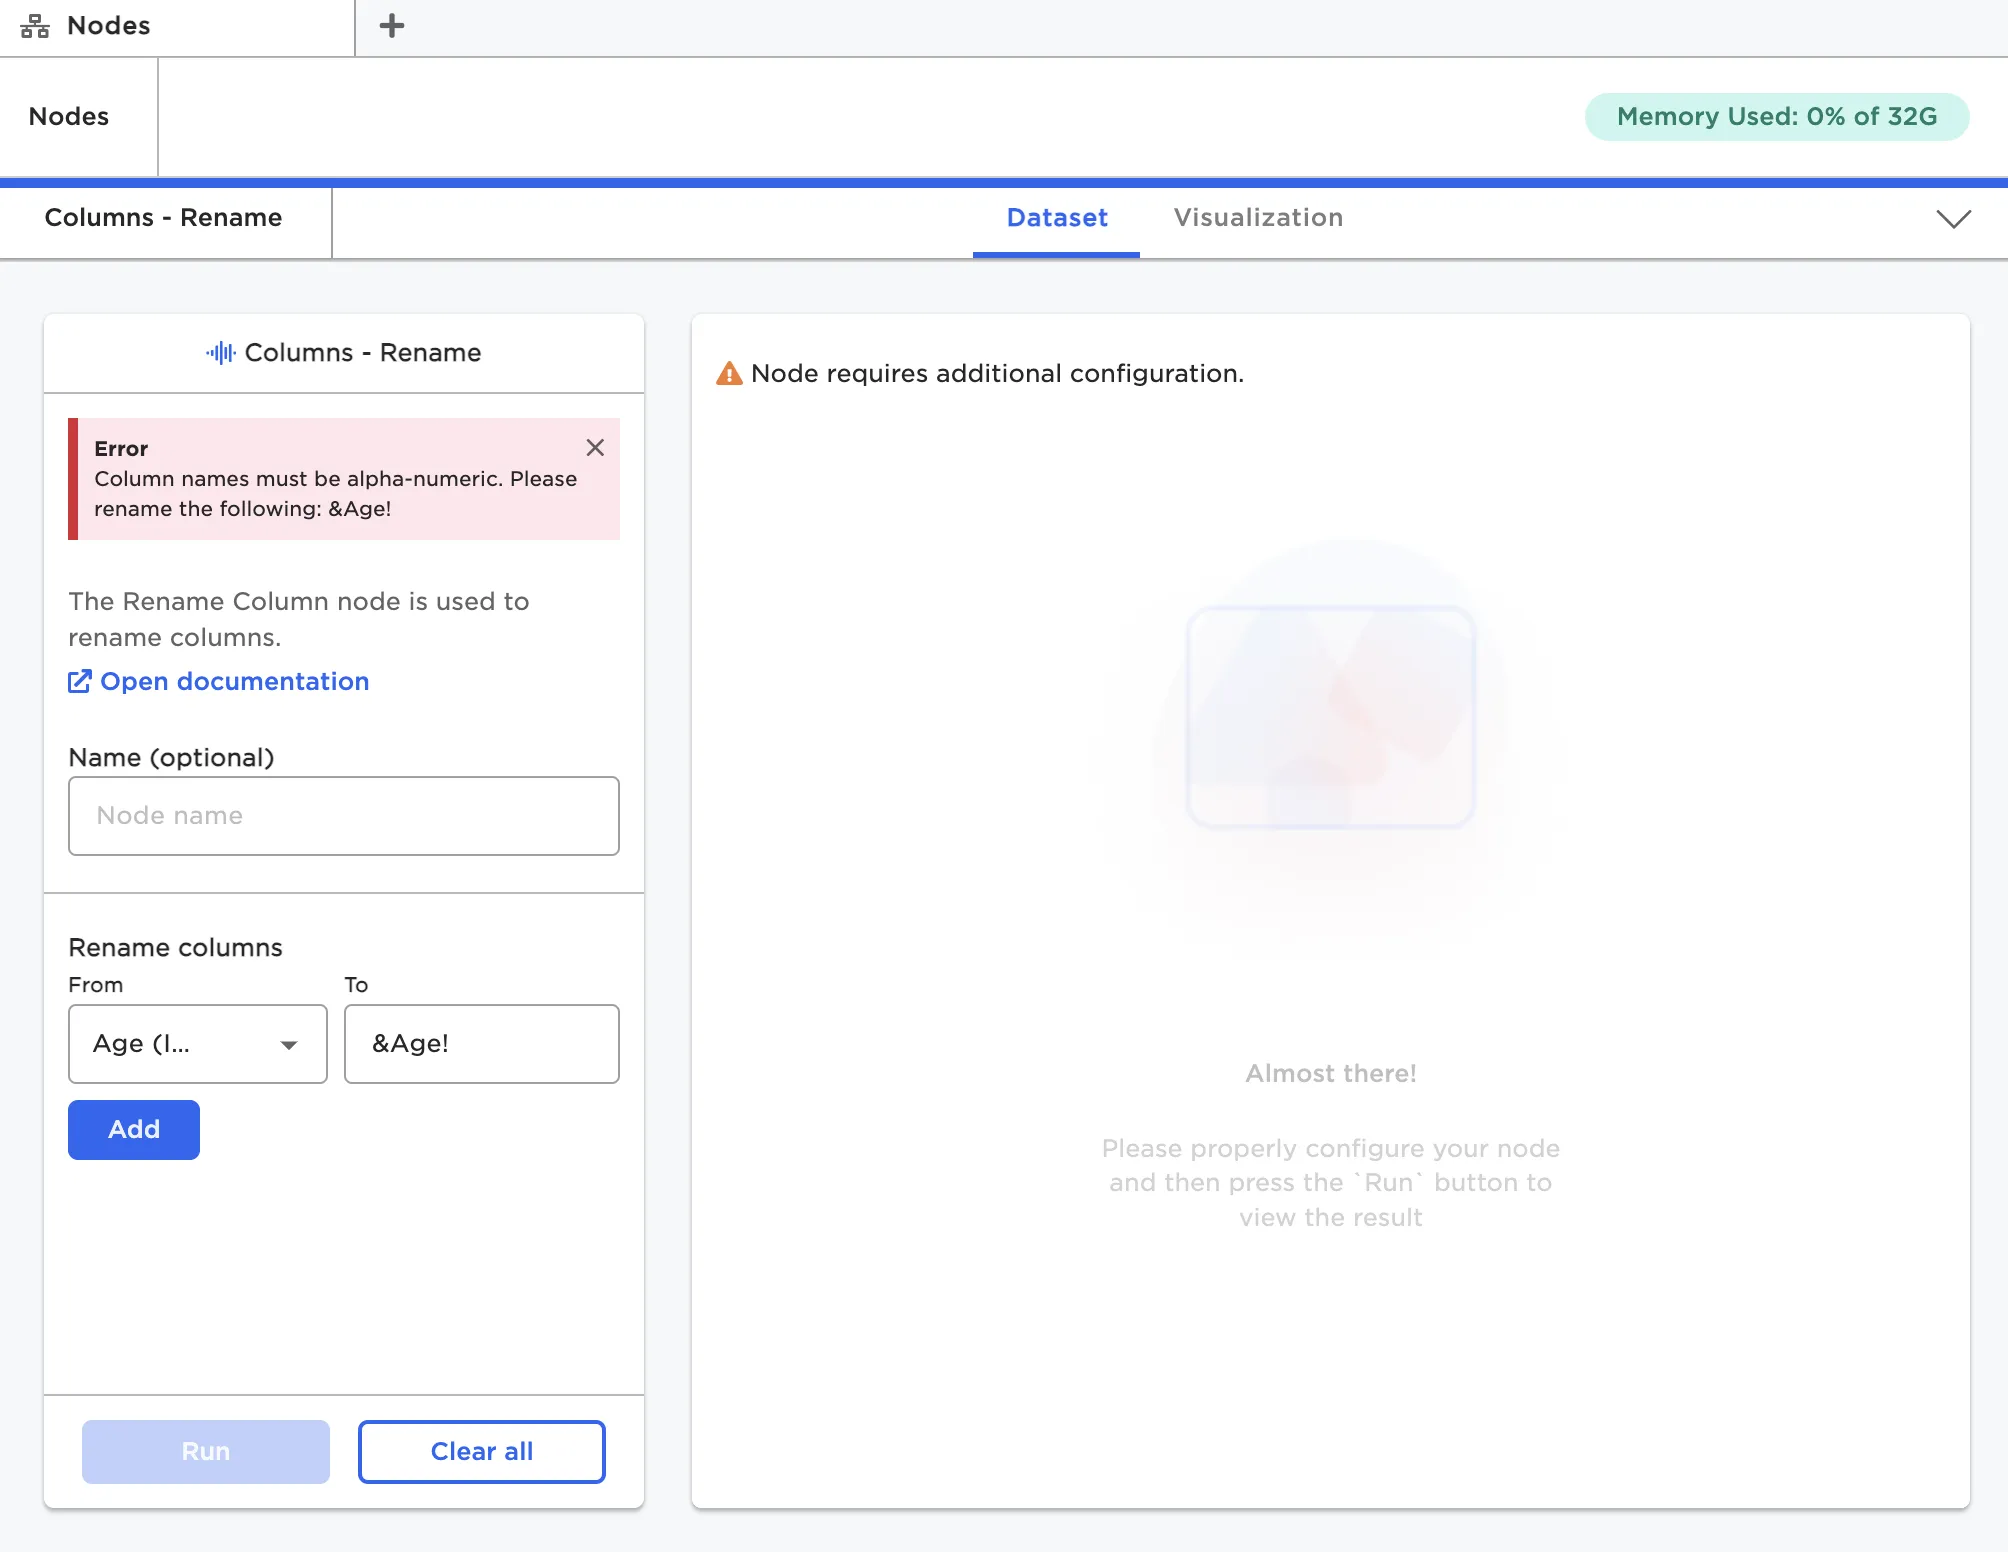This screenshot has width=2008, height=1552.
Task: Click the external link icon beside documentation
Action: 80,682
